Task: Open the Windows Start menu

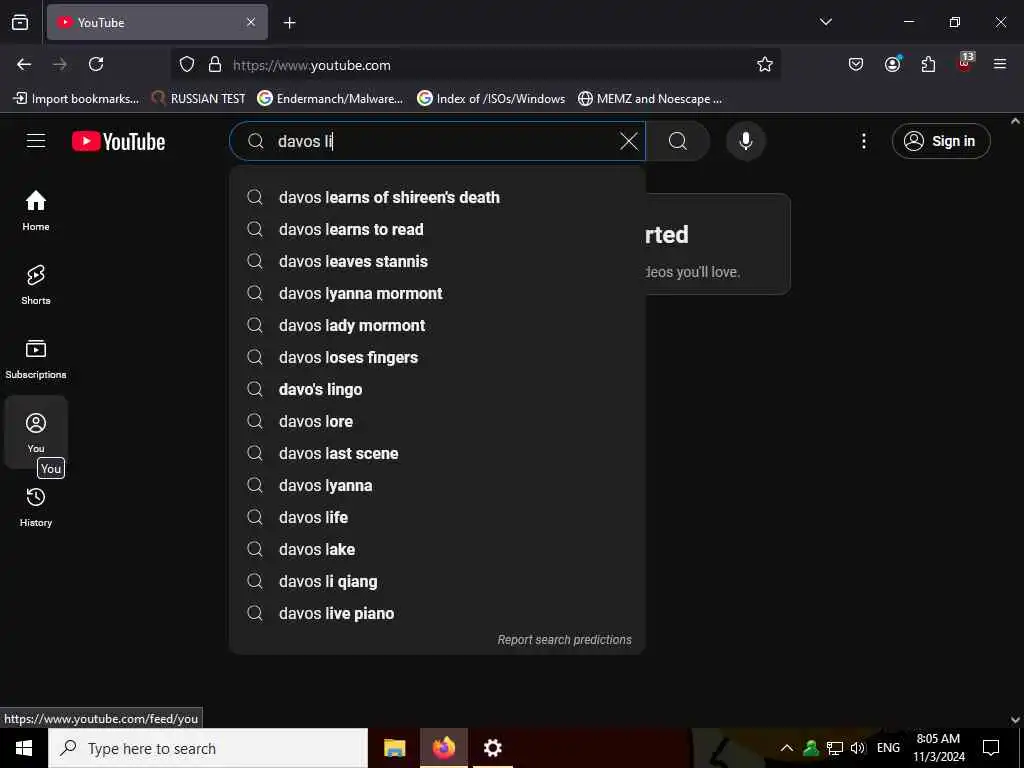Action: (x=24, y=748)
